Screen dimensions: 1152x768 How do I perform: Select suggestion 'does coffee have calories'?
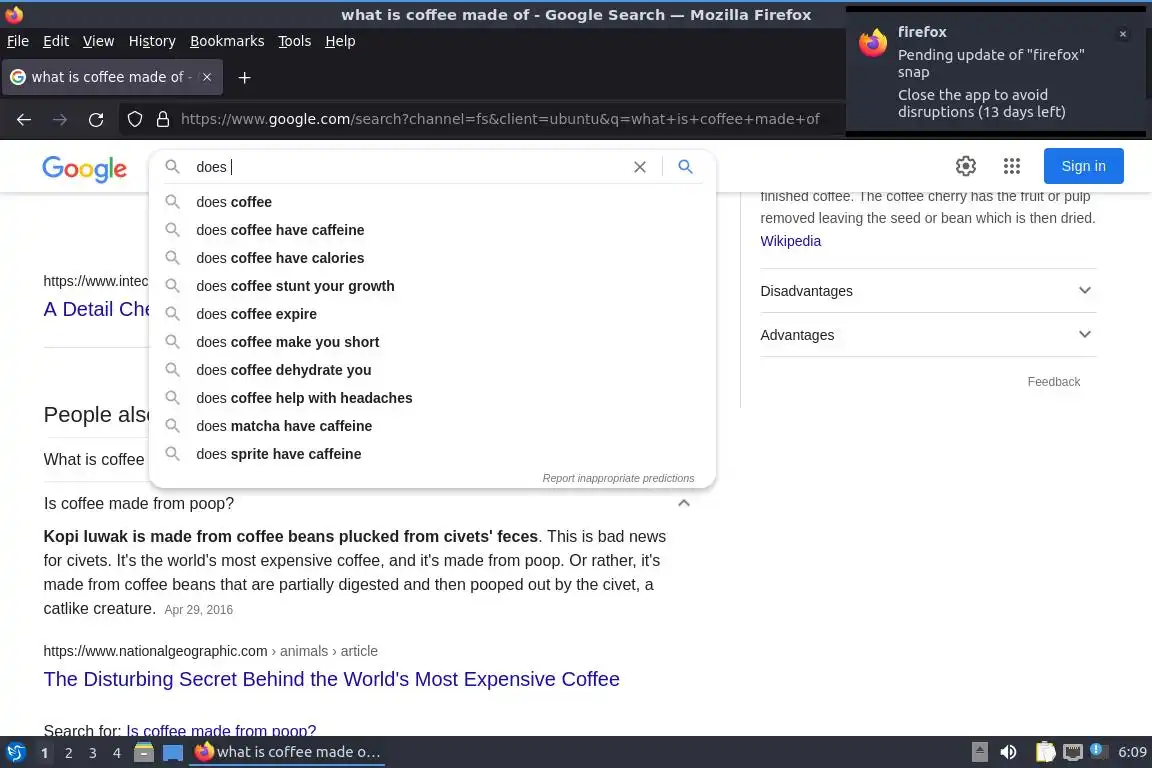(x=432, y=258)
